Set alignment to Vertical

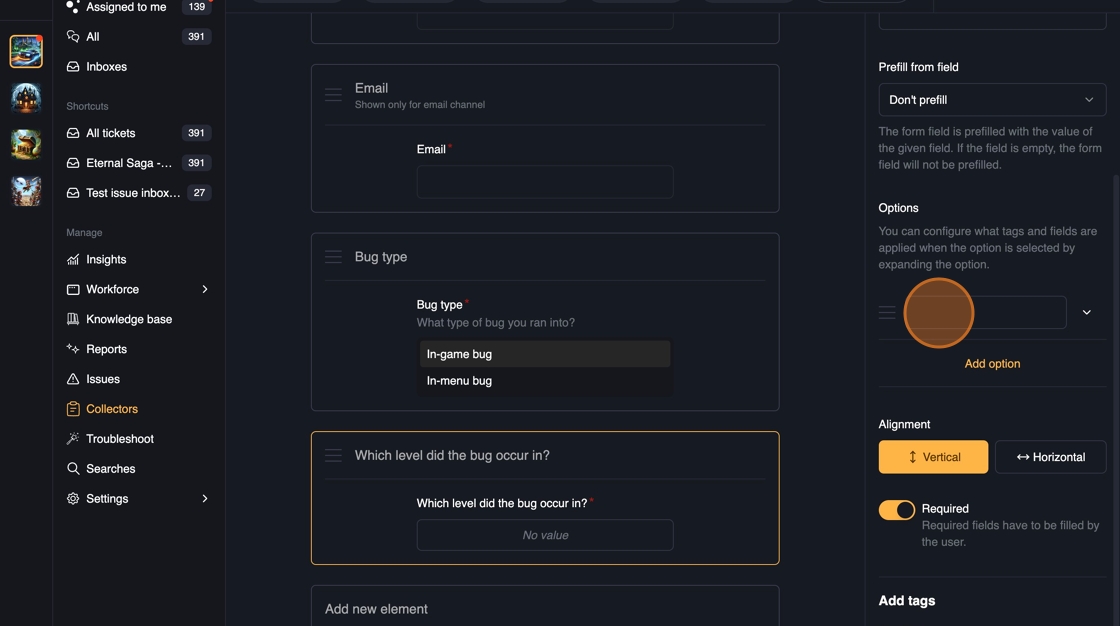pyautogui.click(x=933, y=457)
